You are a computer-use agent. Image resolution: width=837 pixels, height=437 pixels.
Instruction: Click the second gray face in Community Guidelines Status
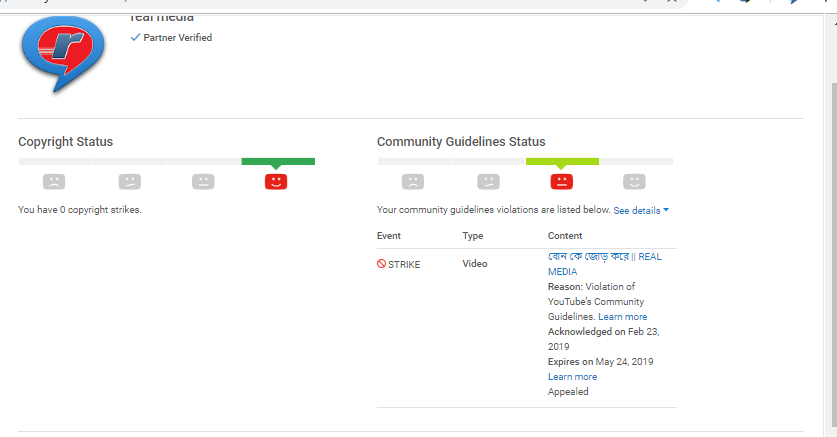(x=488, y=182)
